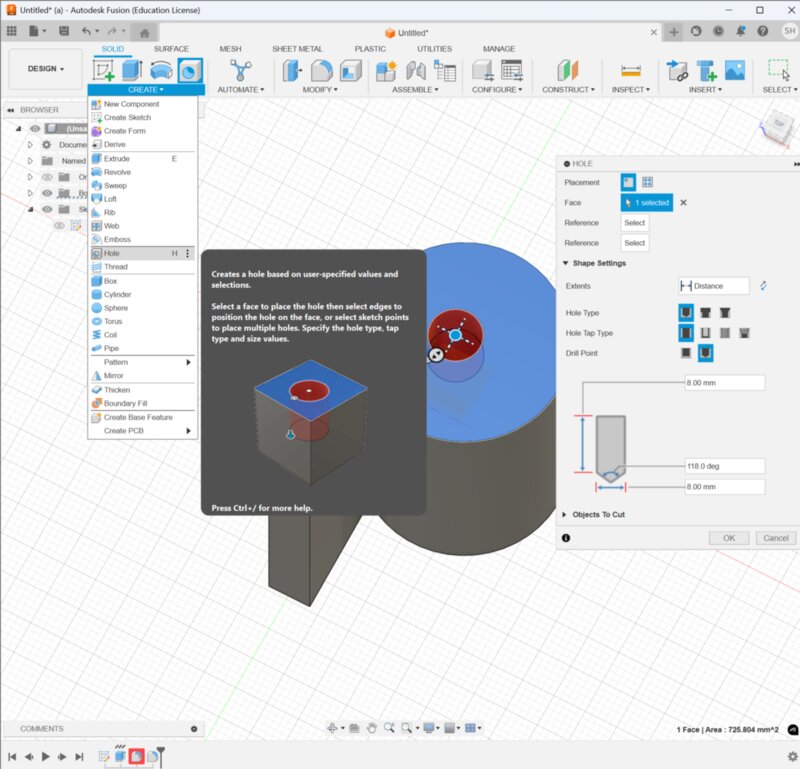Click the Insert image canvas icon
Image resolution: width=800 pixels, height=769 pixels.
pos(735,70)
